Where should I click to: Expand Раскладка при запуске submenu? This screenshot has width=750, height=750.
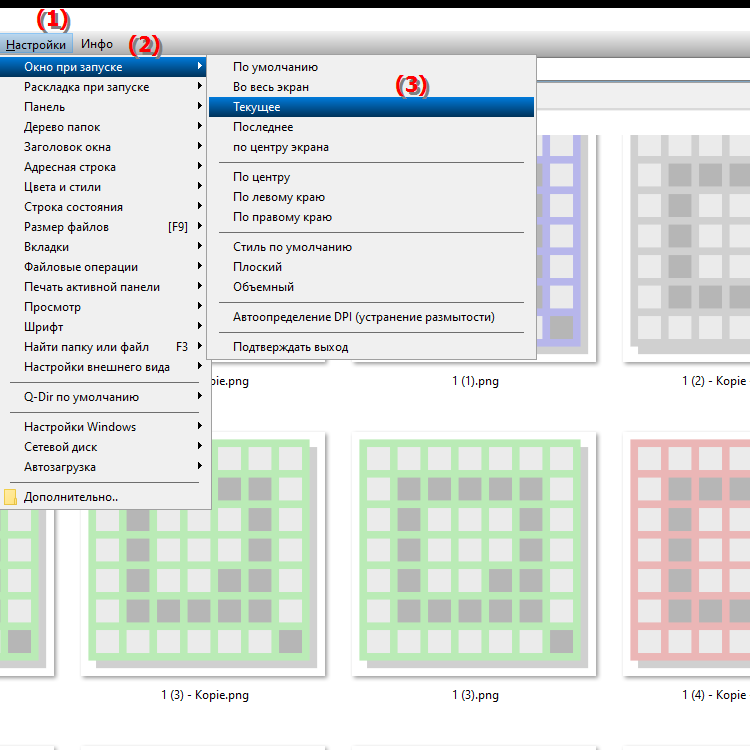pos(103,87)
